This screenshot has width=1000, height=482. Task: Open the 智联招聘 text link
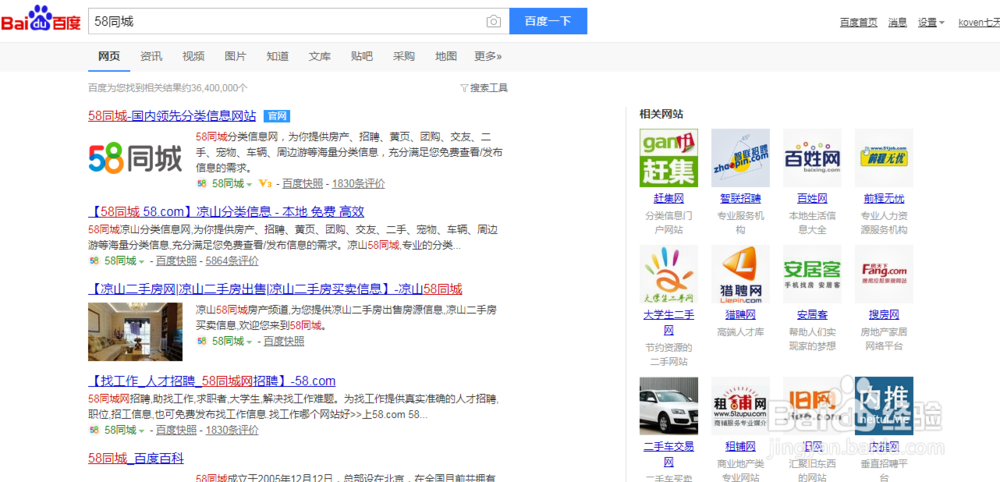point(740,198)
